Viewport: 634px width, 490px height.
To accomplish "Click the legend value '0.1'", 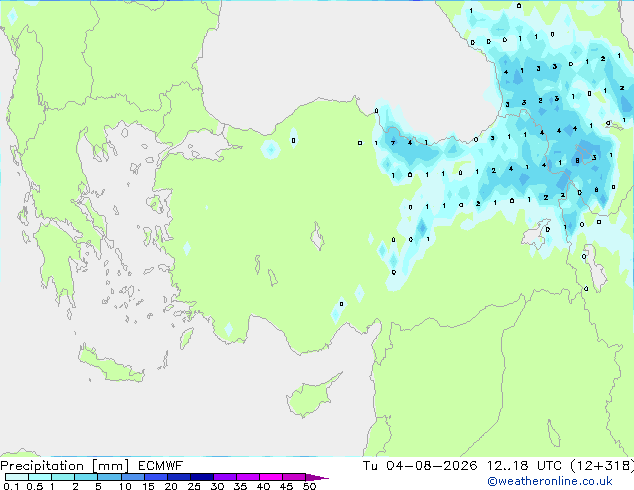I will (x=11, y=486).
